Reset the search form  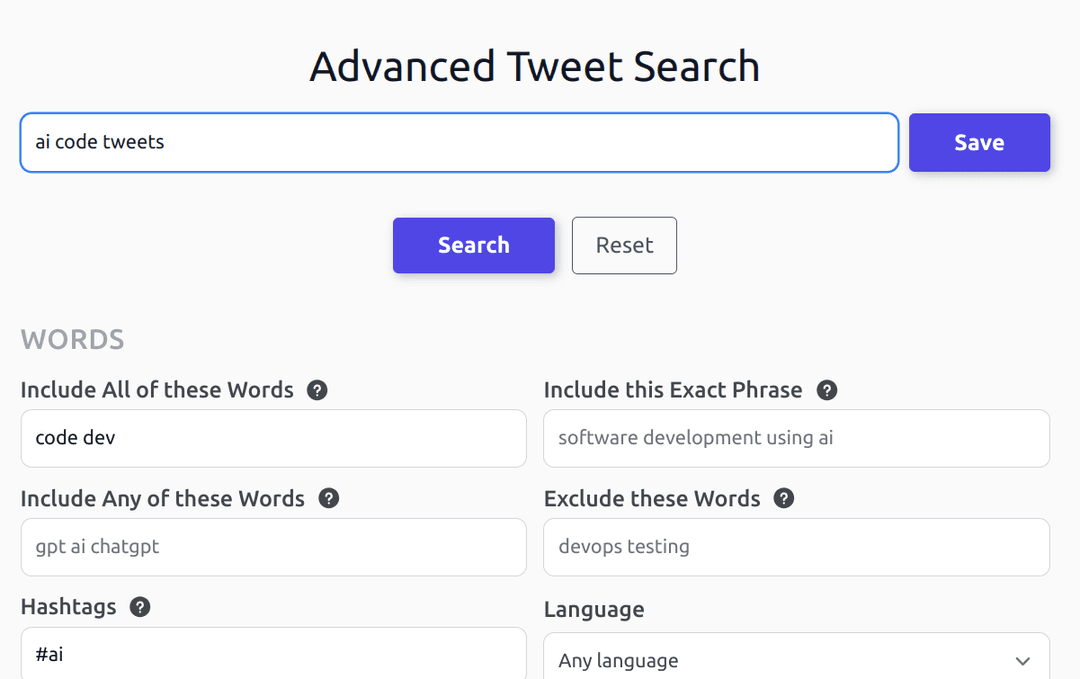tap(624, 245)
